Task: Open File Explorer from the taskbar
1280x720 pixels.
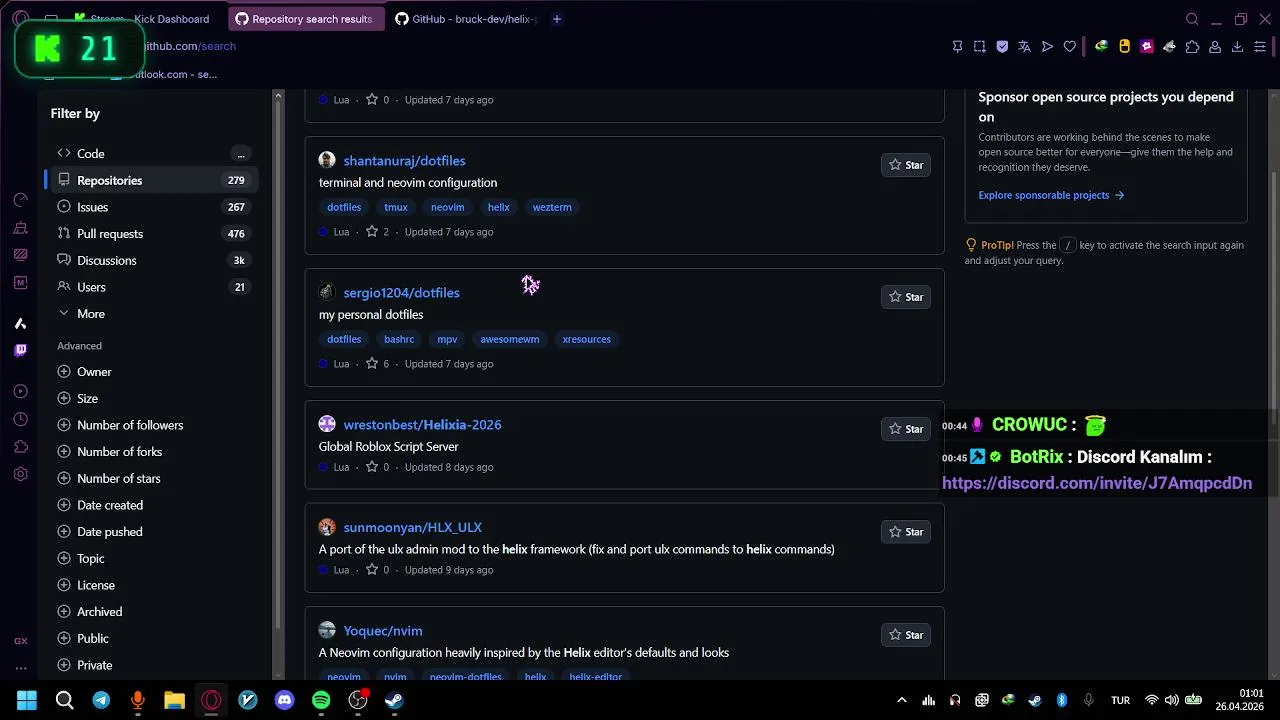Action: tap(175, 700)
